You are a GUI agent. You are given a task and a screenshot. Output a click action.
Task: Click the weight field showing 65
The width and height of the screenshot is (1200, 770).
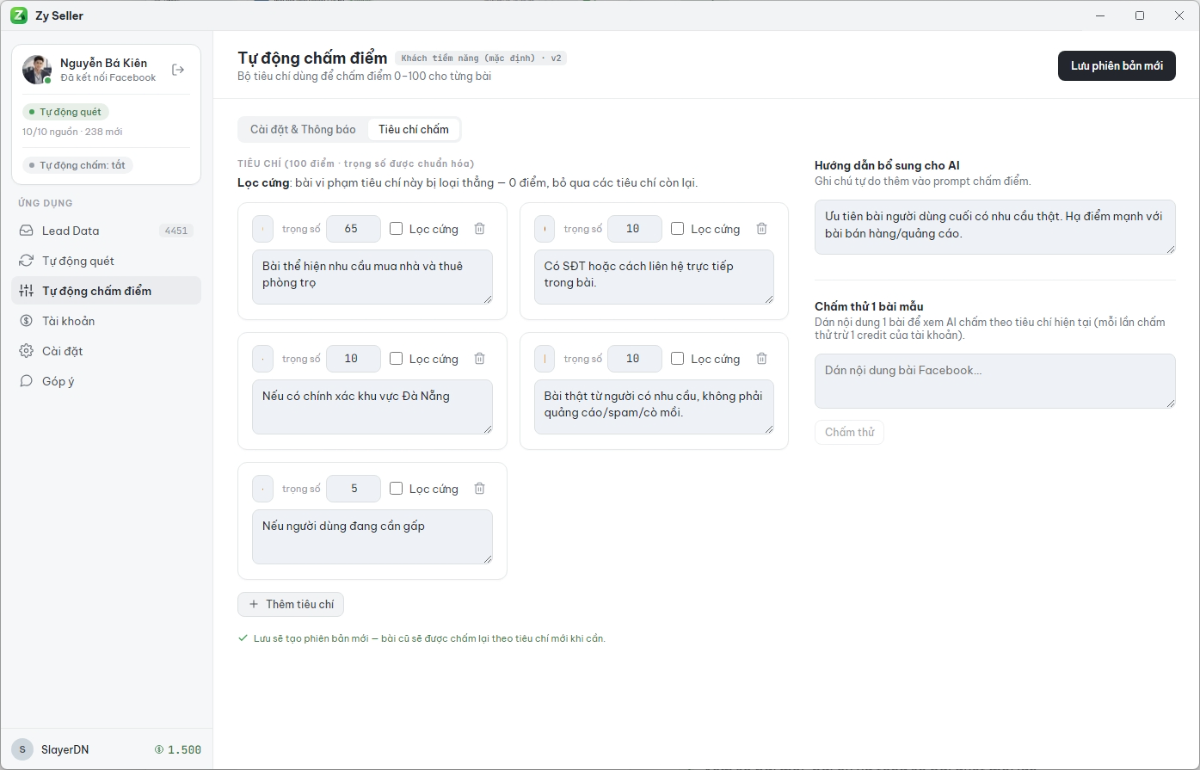click(353, 229)
